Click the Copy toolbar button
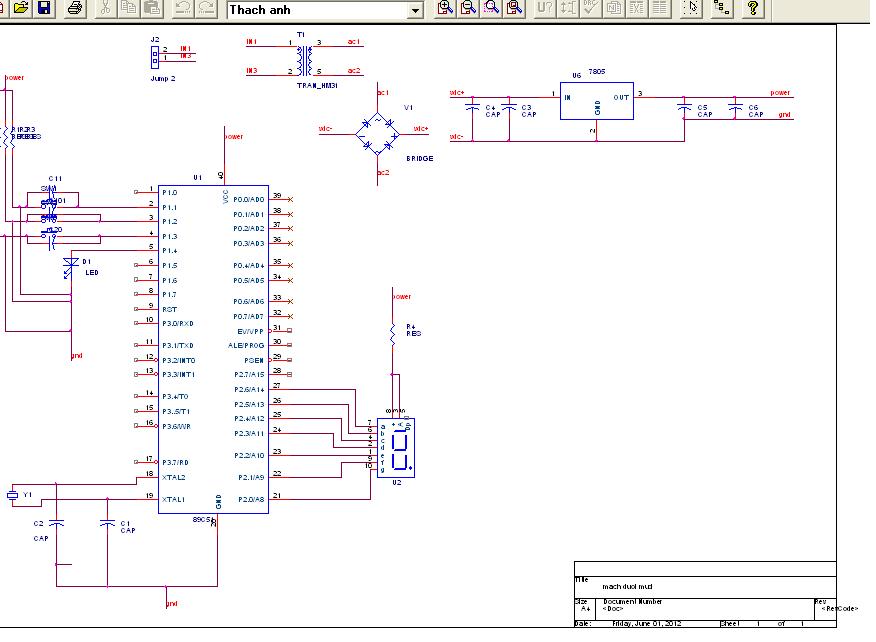The height and width of the screenshot is (642, 876). pos(129,8)
